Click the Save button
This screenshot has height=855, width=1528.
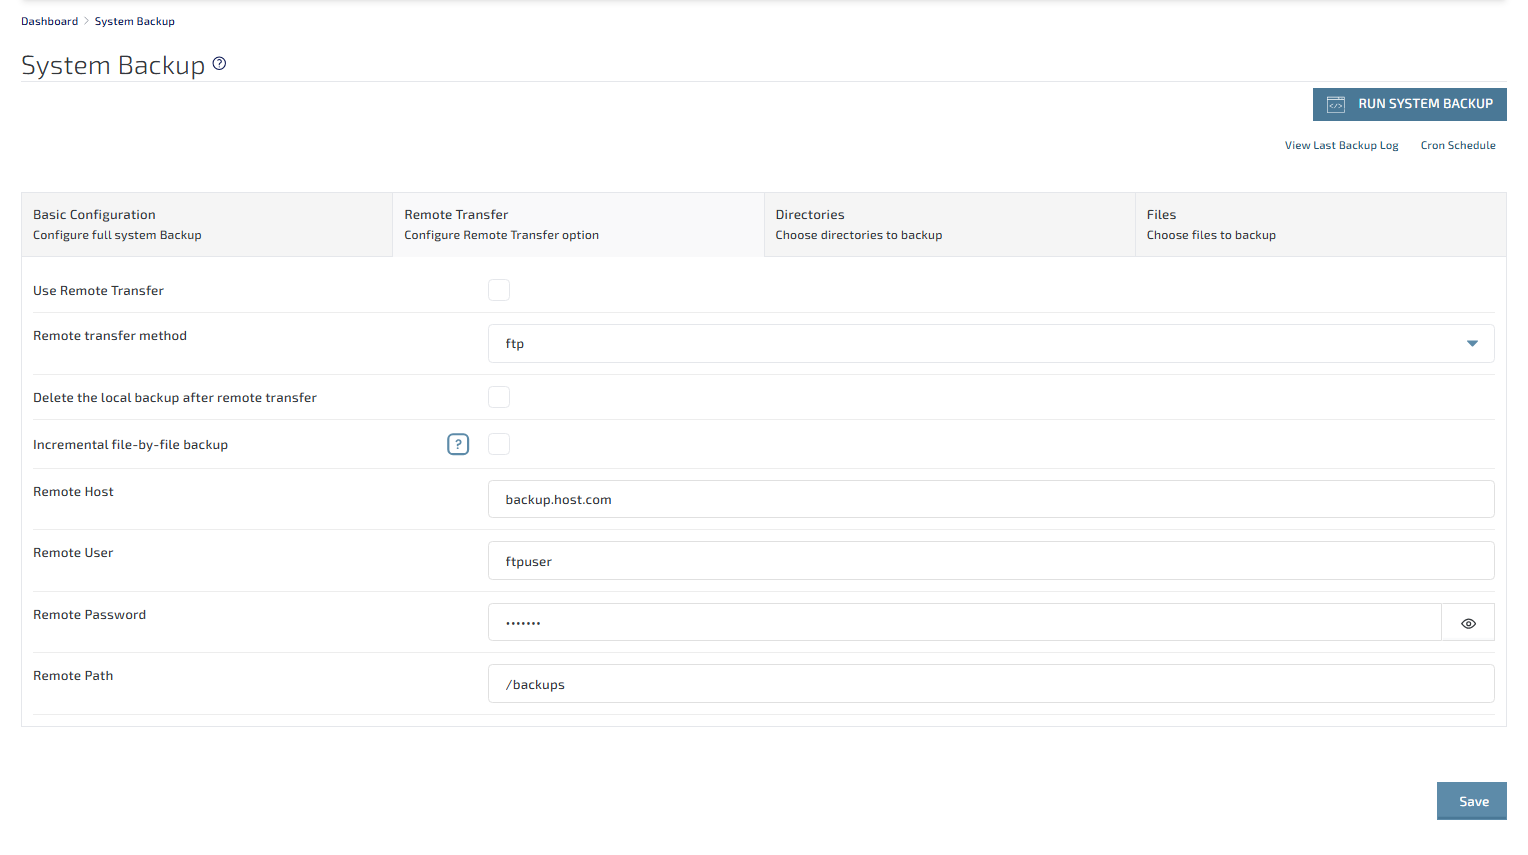[x=1471, y=801]
